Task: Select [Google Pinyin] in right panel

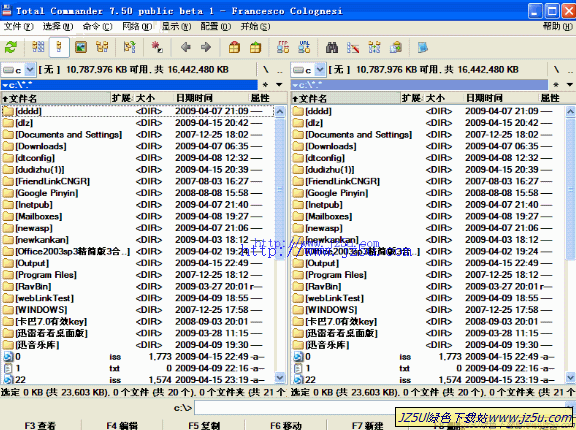Action: tap(337, 193)
